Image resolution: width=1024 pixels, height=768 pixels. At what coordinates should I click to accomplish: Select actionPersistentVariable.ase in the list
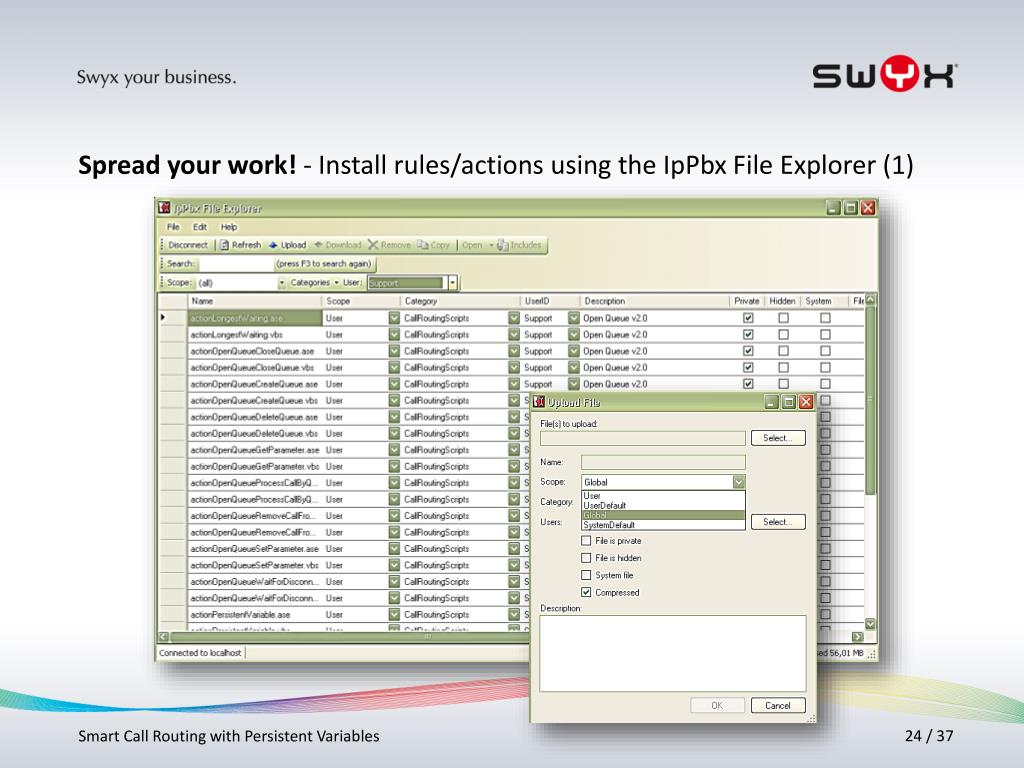pyautogui.click(x=255, y=615)
